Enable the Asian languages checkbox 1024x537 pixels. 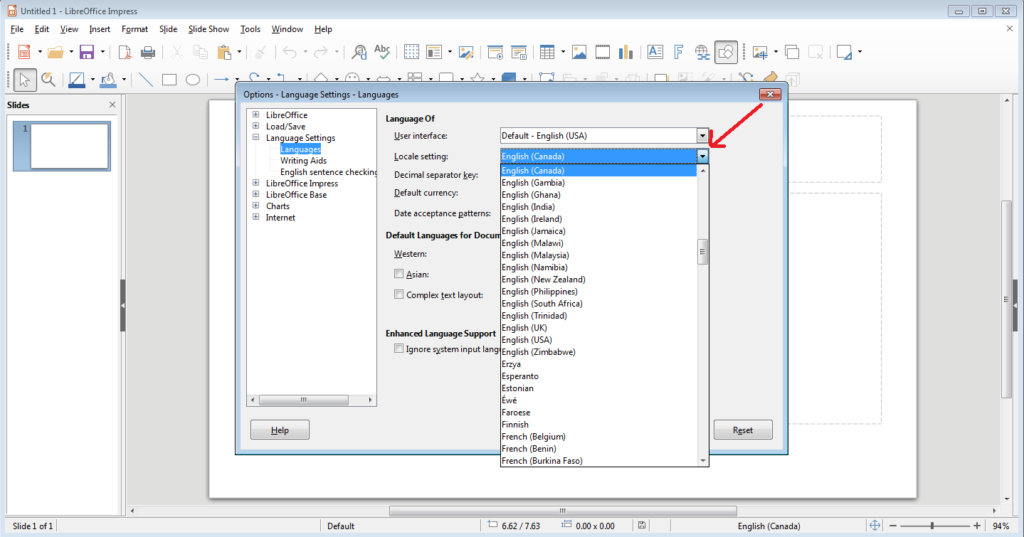pyautogui.click(x=399, y=274)
